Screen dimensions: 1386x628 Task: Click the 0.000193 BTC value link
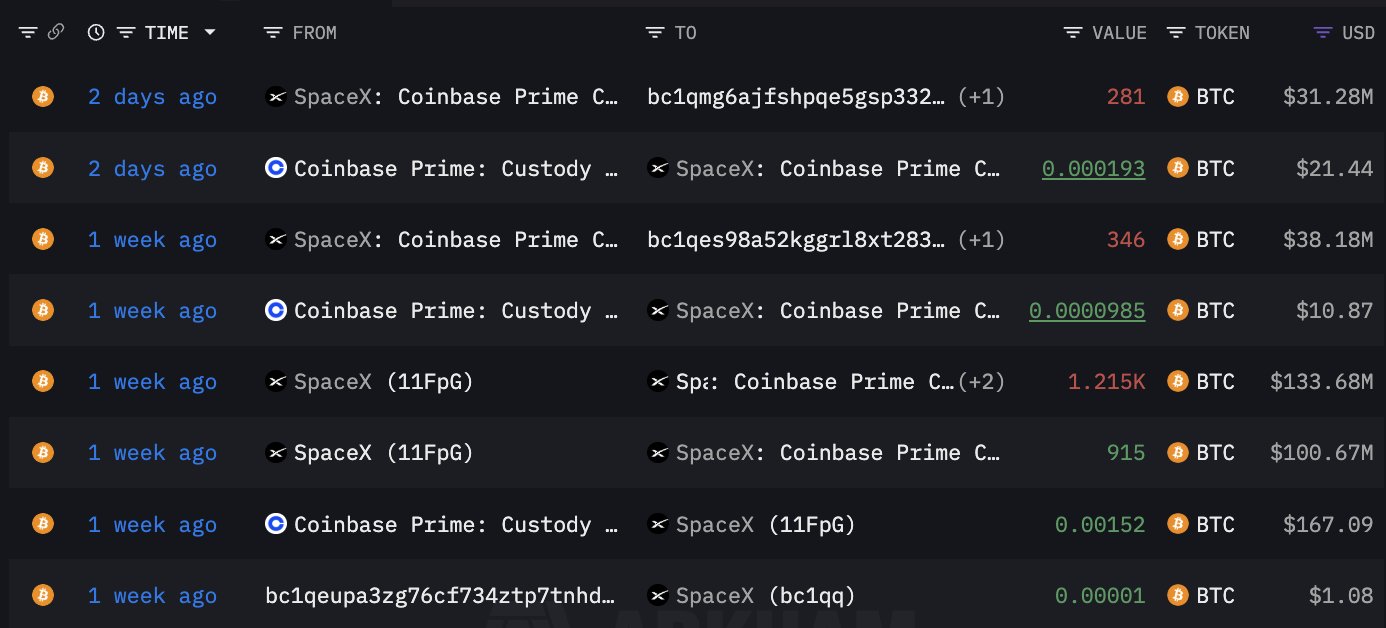[1093, 169]
